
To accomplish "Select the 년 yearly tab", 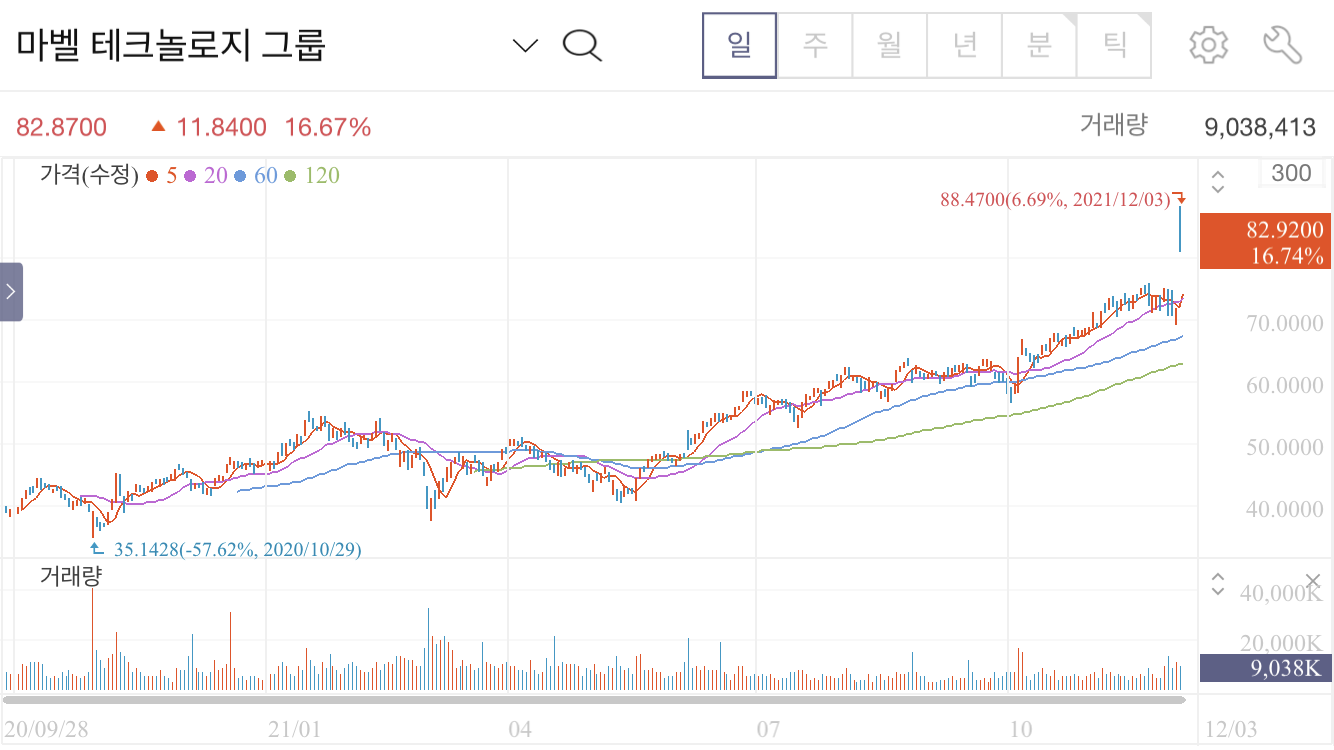I will [965, 45].
